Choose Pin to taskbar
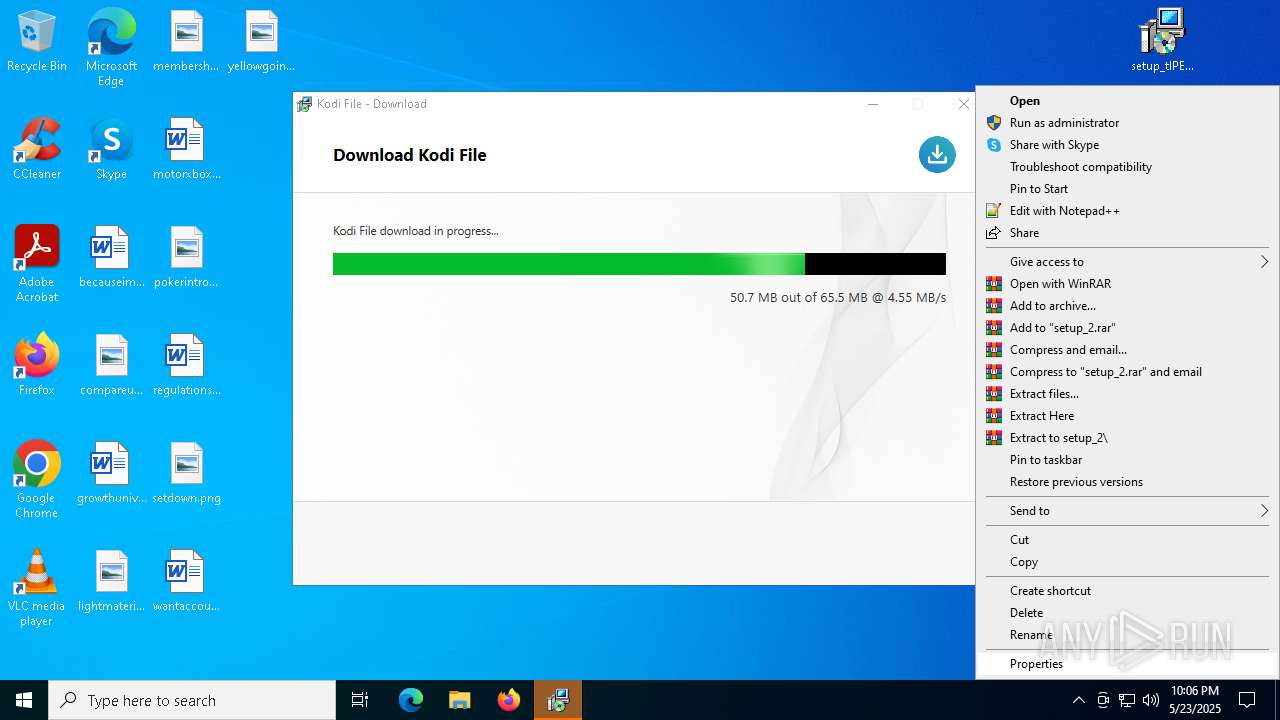 [1127, 460]
